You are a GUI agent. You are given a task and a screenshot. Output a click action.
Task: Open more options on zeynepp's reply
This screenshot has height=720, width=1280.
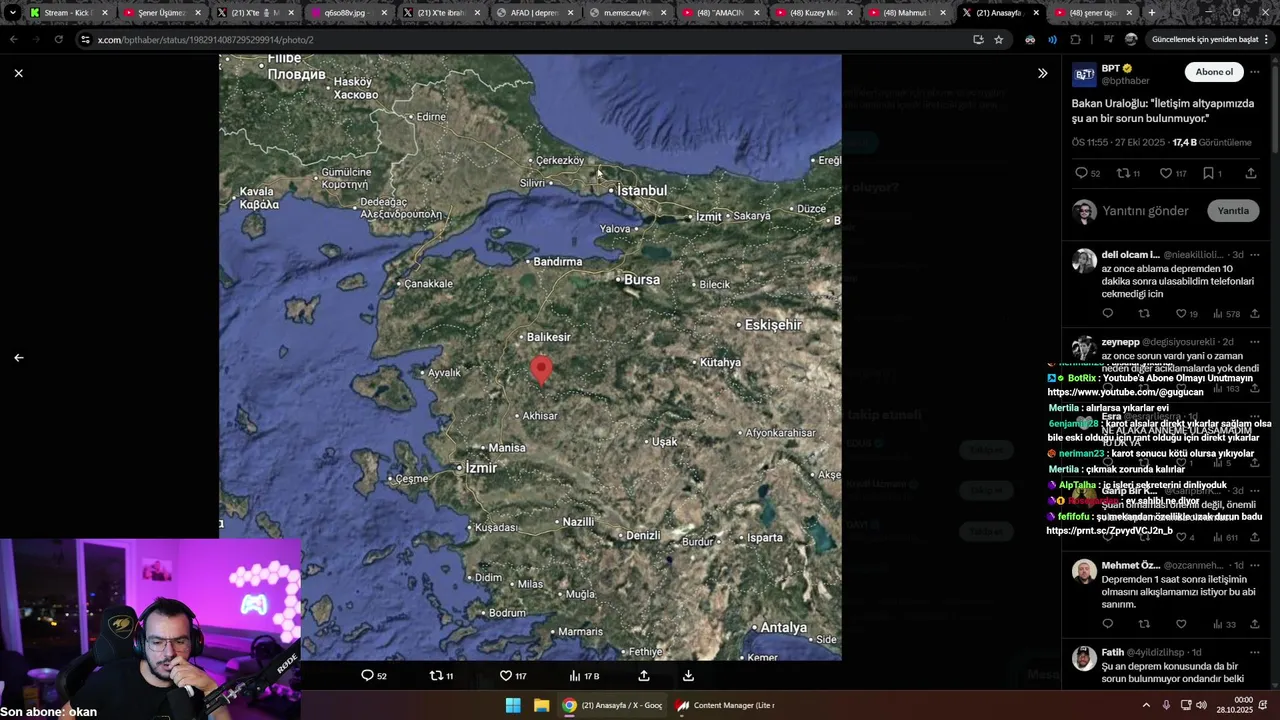tap(1255, 342)
